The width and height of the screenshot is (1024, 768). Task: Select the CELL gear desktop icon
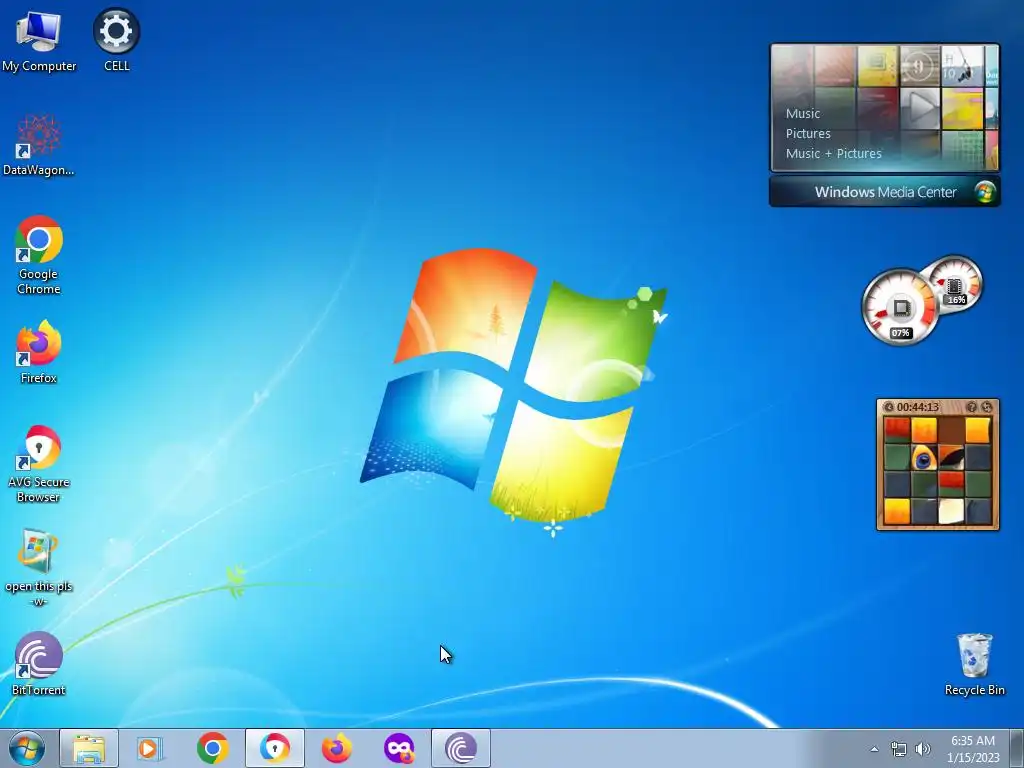point(116,40)
